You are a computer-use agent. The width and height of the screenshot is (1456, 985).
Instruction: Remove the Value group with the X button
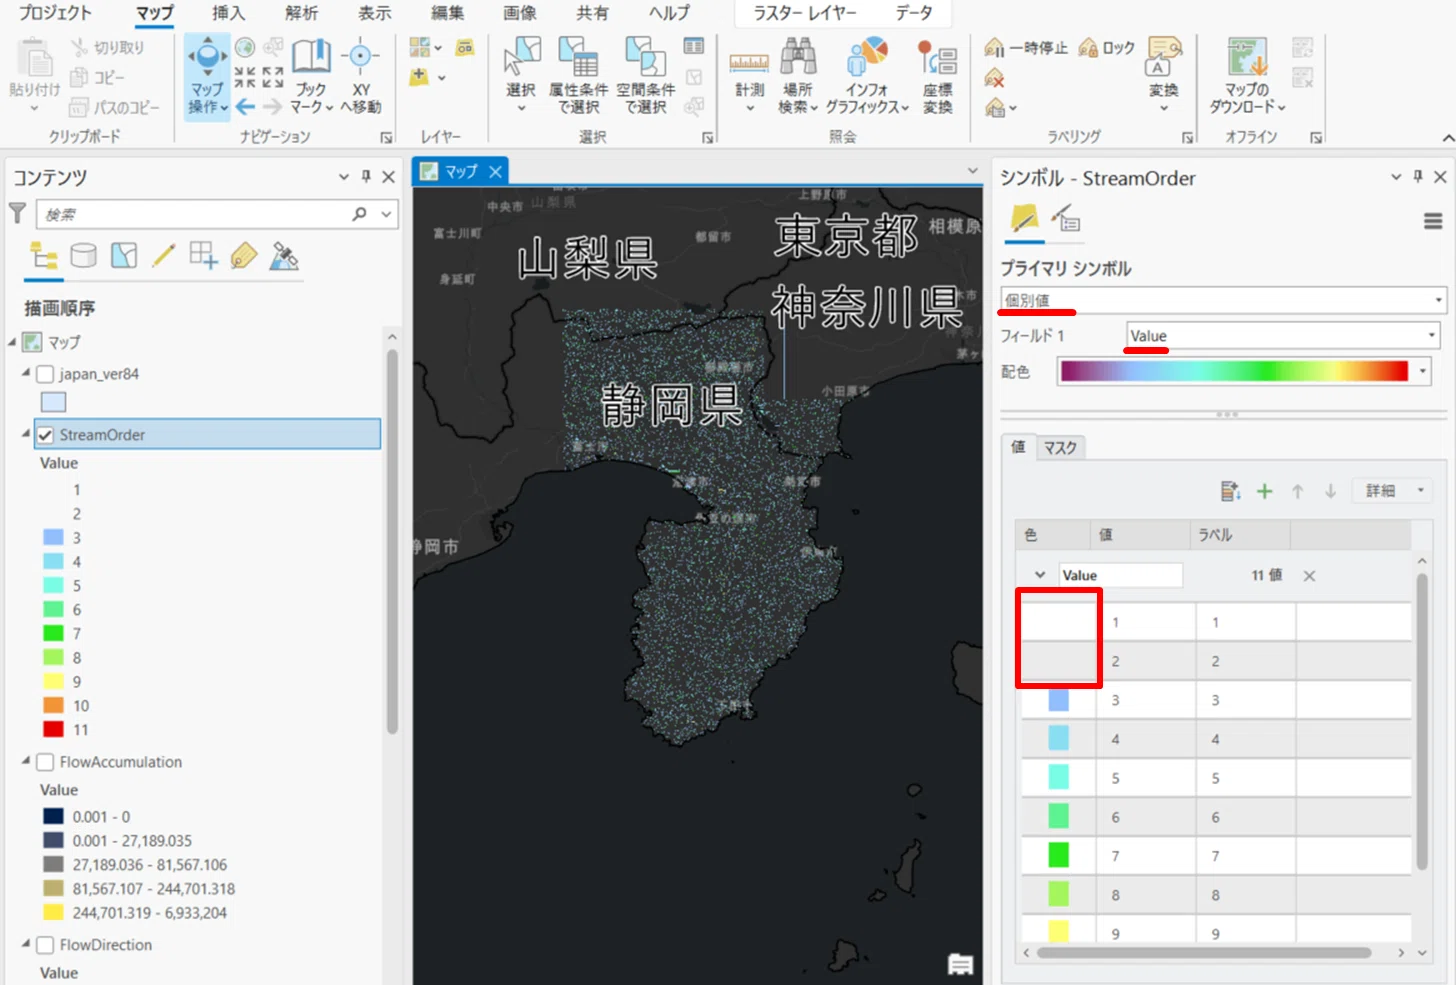tap(1309, 576)
